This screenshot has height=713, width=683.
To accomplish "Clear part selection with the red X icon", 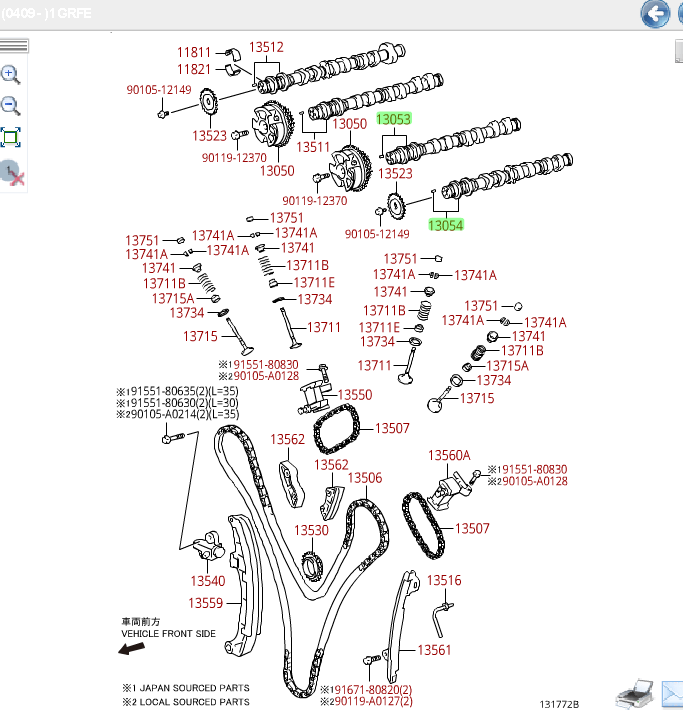I will tap(12, 173).
